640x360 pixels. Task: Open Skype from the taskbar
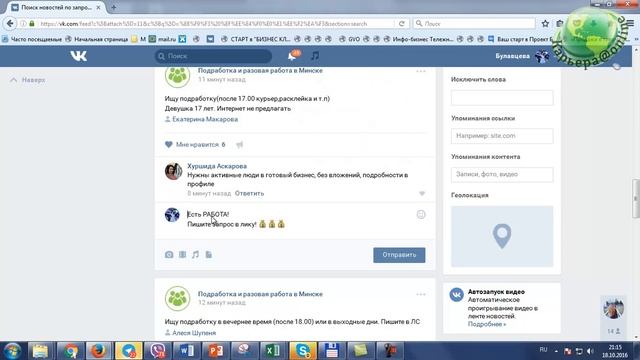click(x=302, y=351)
